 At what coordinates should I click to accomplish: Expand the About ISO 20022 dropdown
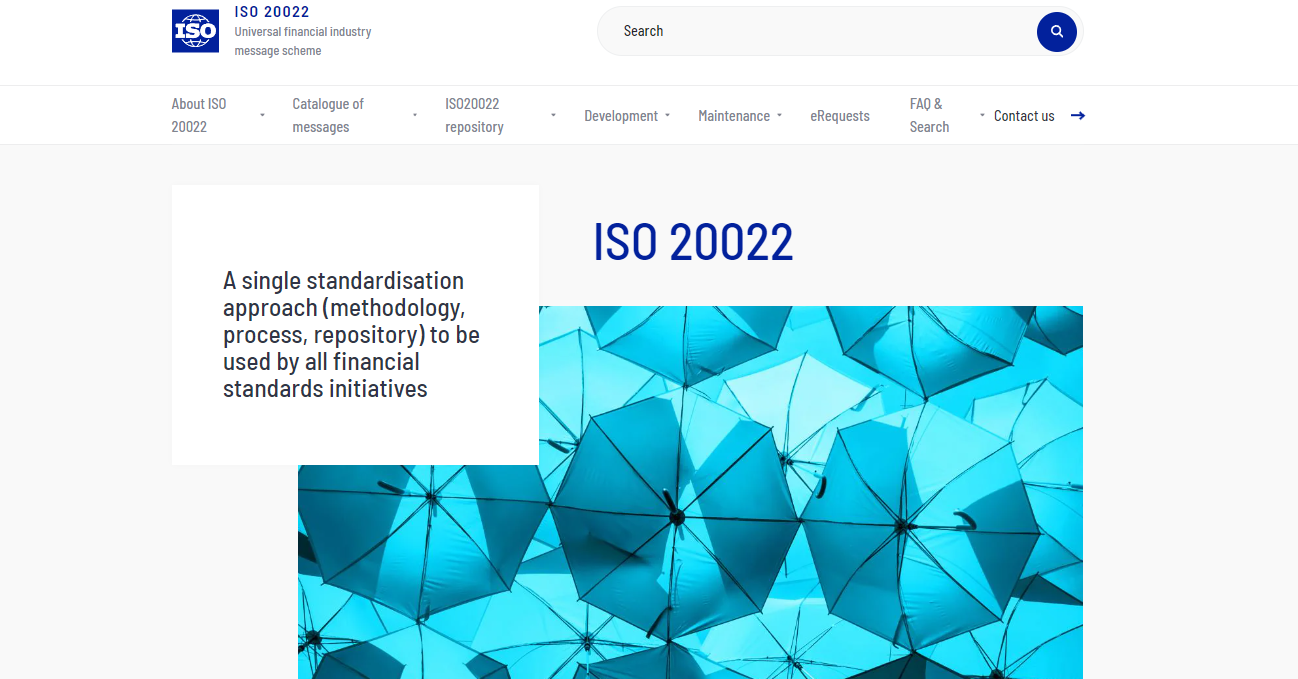(262, 115)
